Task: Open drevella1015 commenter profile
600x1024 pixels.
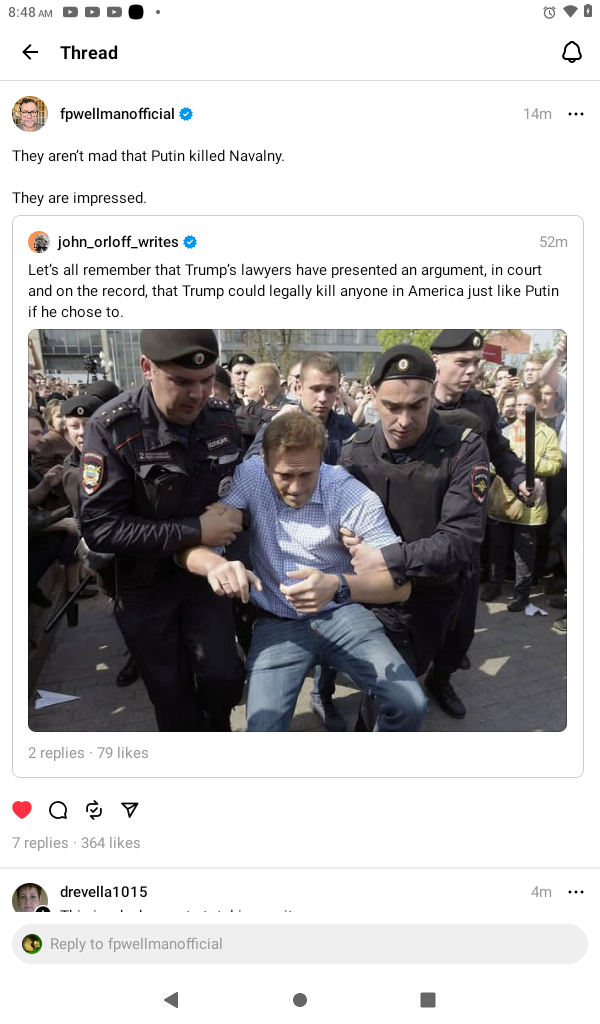Action: [x=104, y=891]
